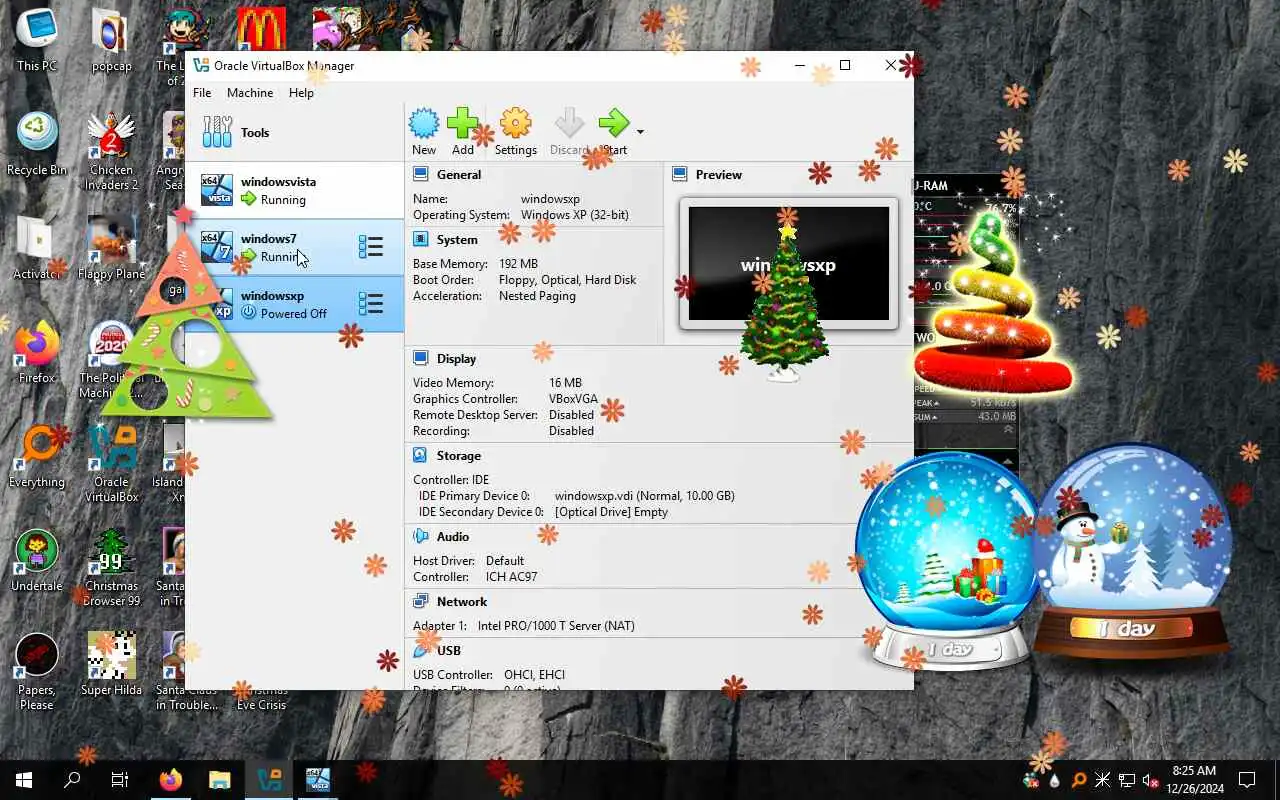The image size is (1280, 800).
Task: Open the System section header link
Action: pos(457,239)
